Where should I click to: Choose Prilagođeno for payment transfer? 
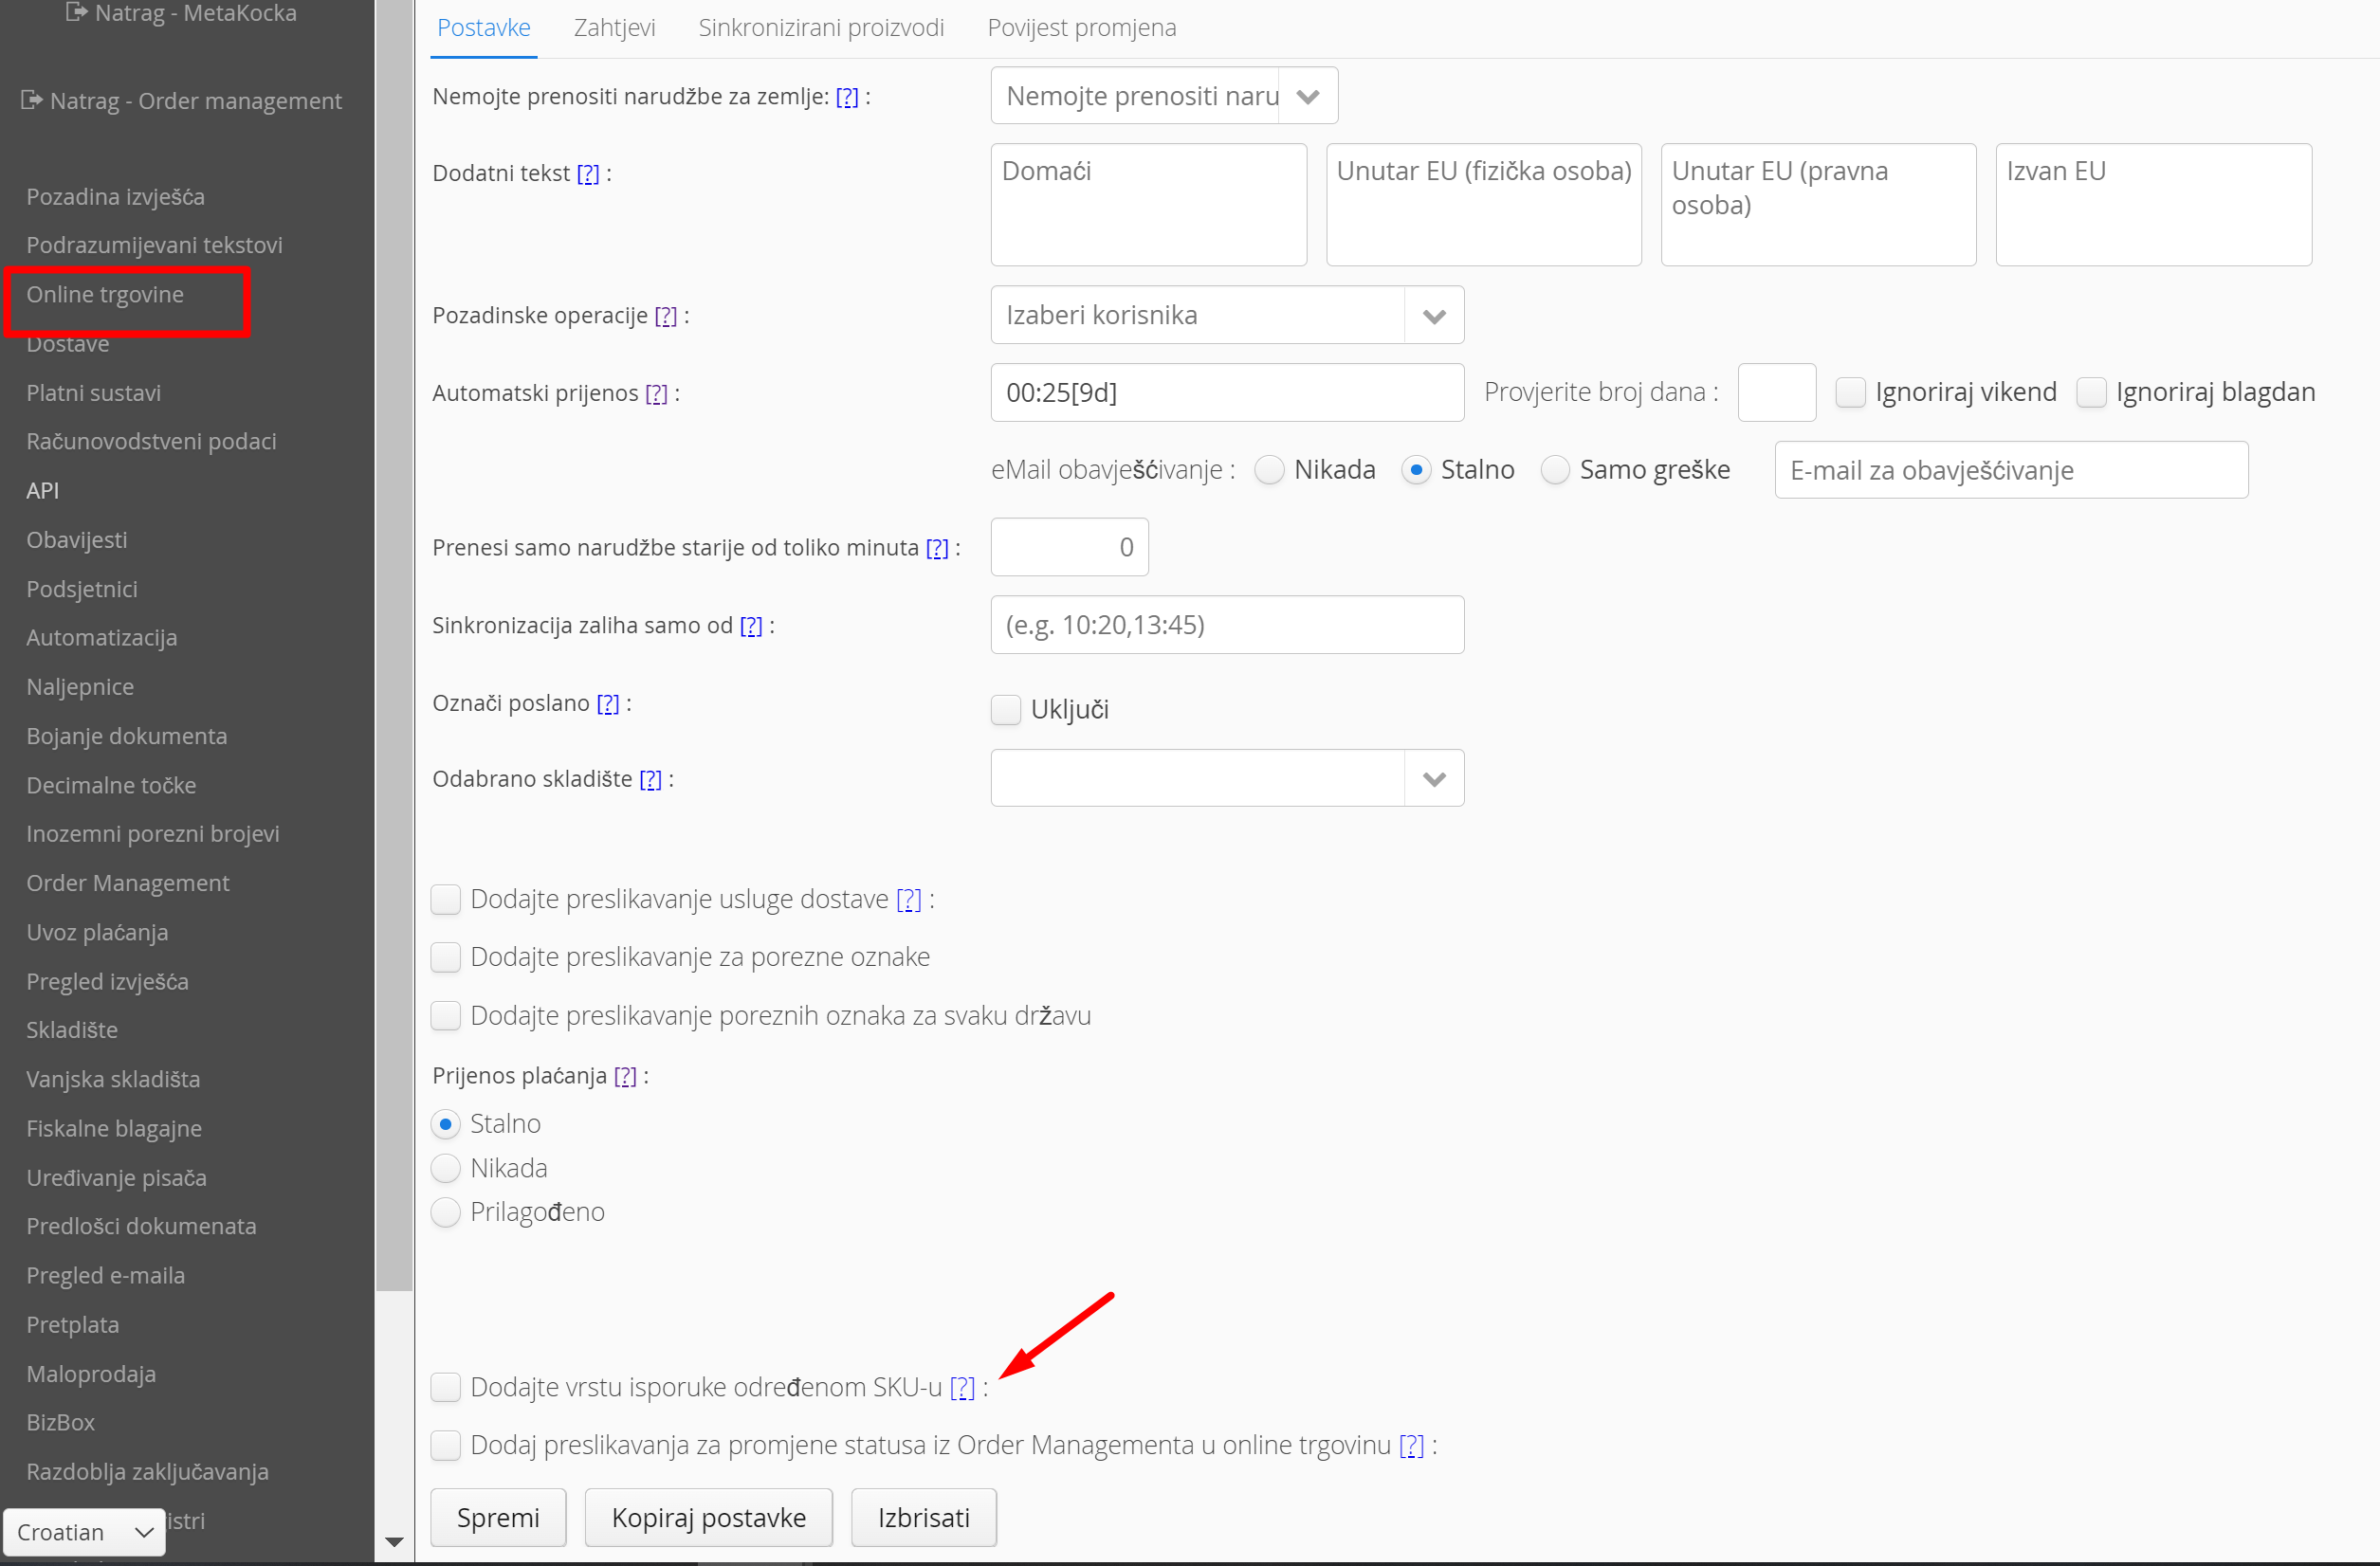446,1212
